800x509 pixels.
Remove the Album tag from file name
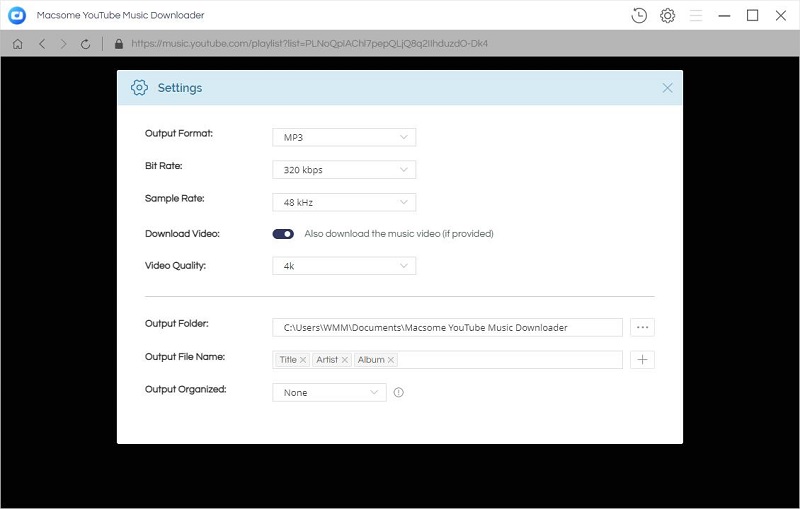pyautogui.click(x=391, y=360)
